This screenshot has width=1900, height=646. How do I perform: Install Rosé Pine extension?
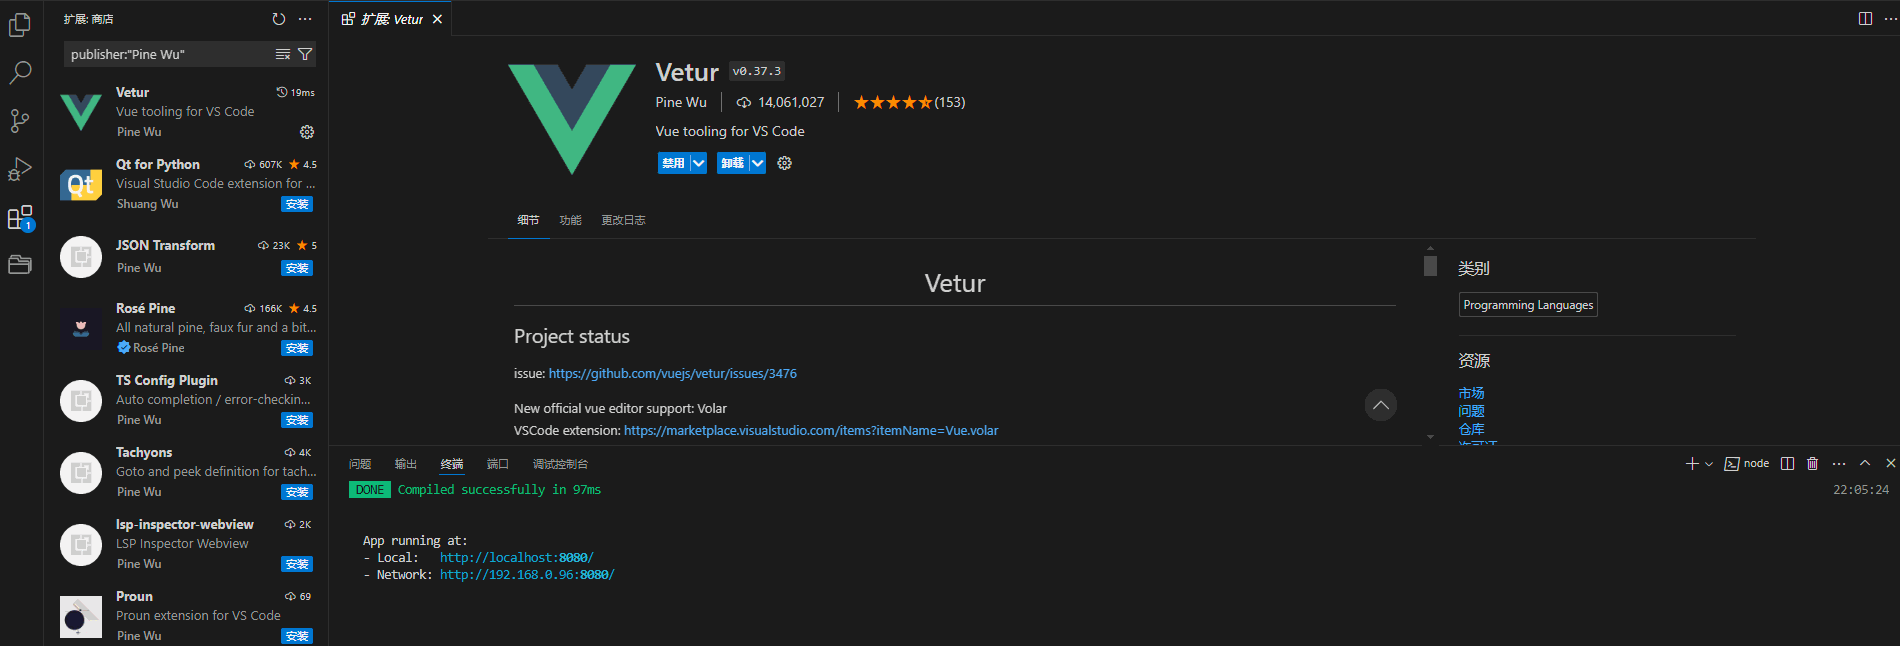[297, 348]
